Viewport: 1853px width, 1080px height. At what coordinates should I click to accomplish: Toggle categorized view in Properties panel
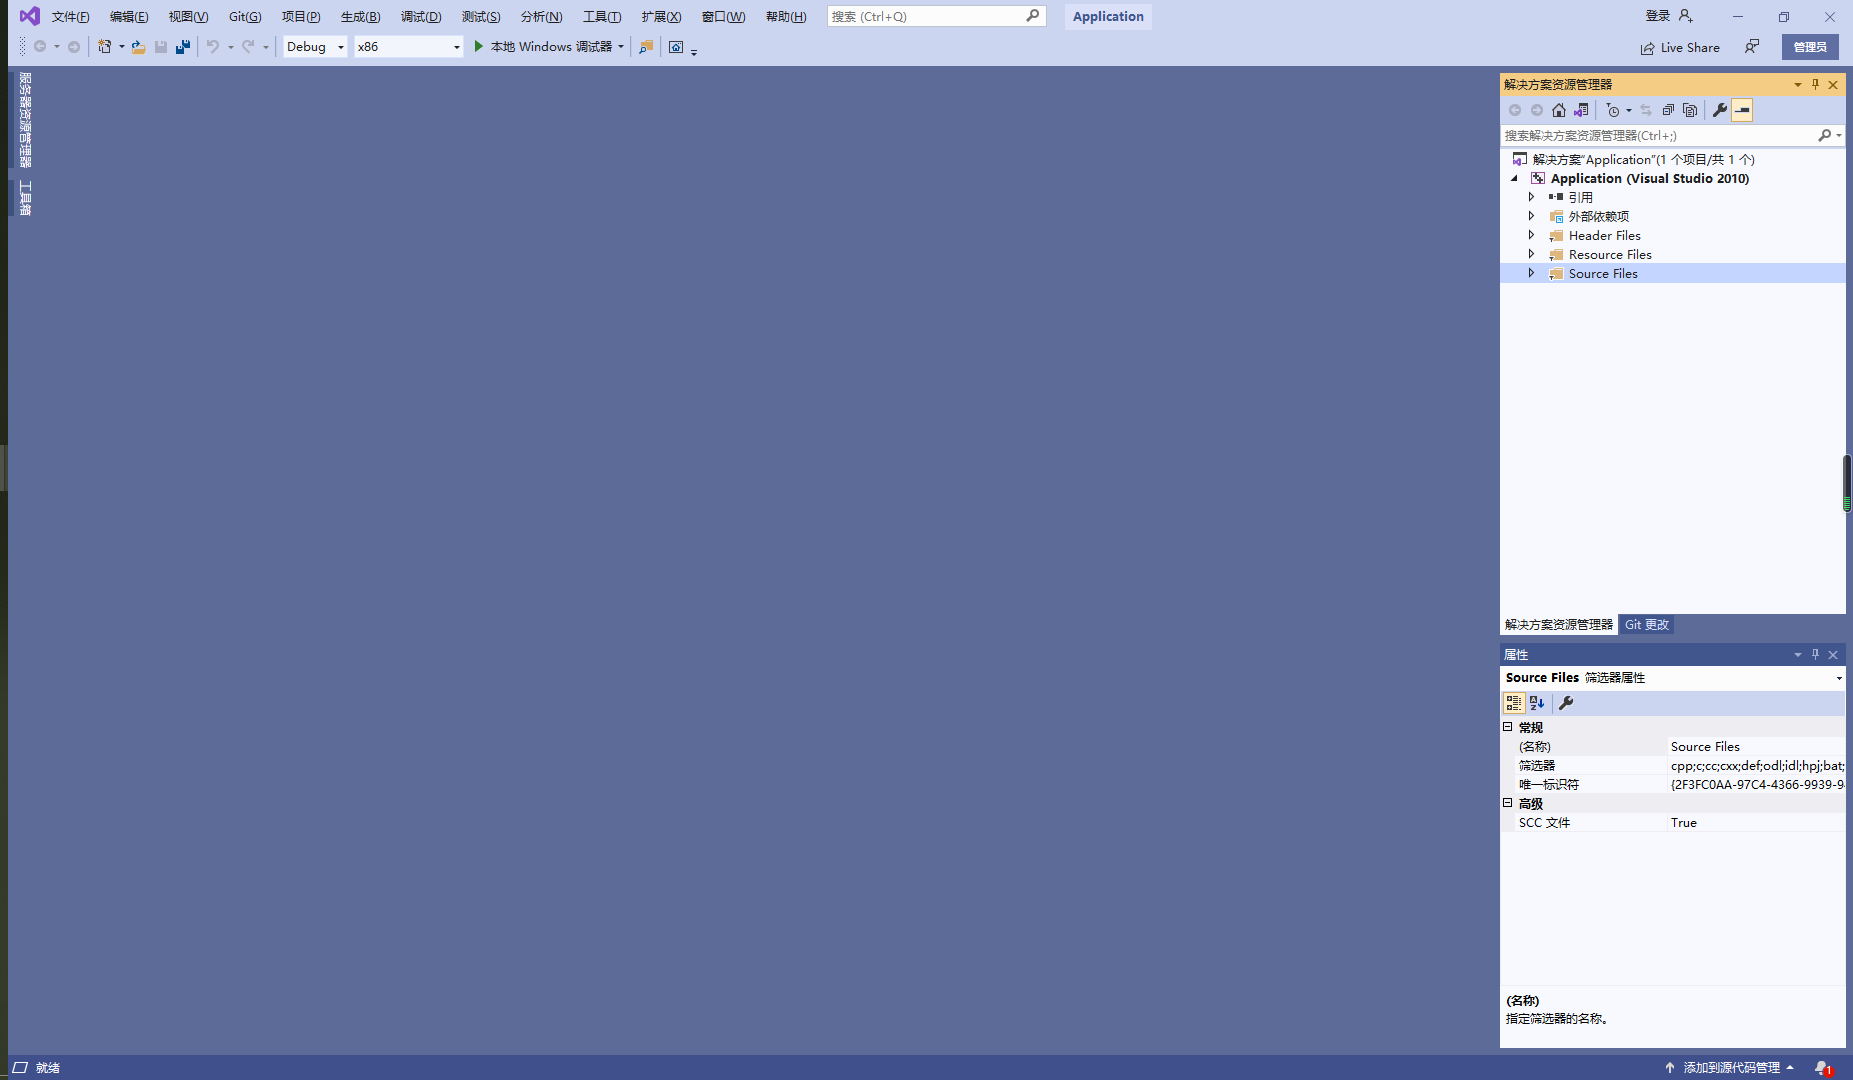click(x=1514, y=703)
